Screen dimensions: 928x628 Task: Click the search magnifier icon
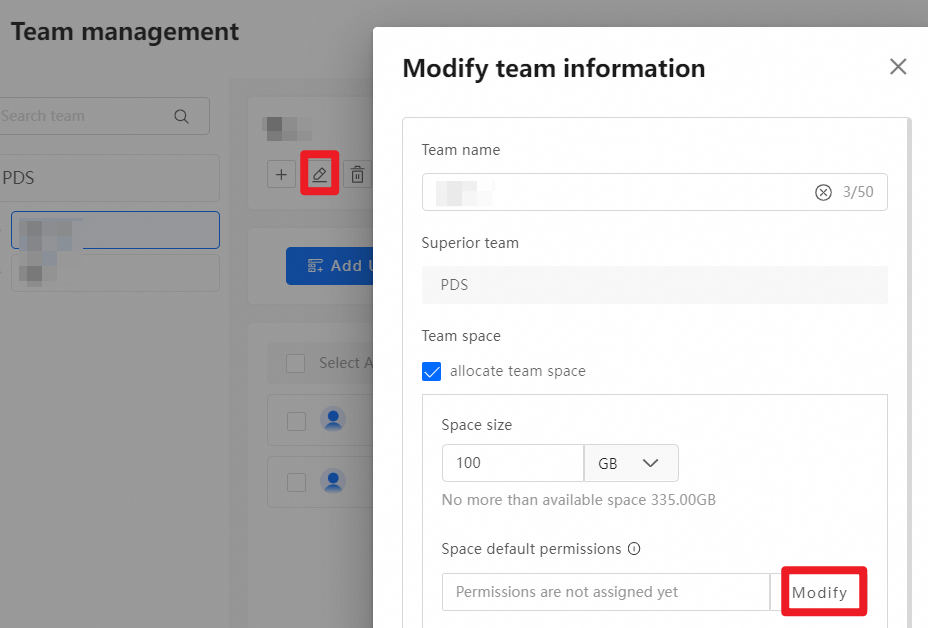click(181, 116)
